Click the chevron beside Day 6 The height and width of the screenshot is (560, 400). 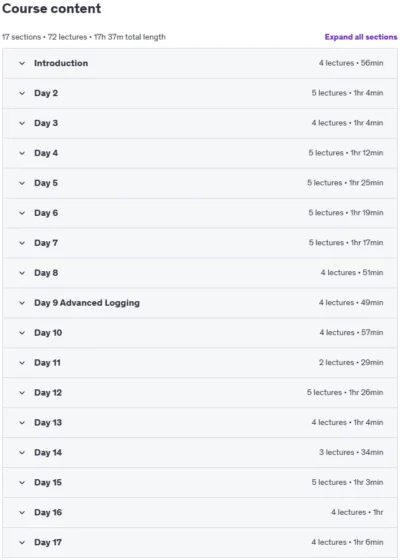coord(22,213)
